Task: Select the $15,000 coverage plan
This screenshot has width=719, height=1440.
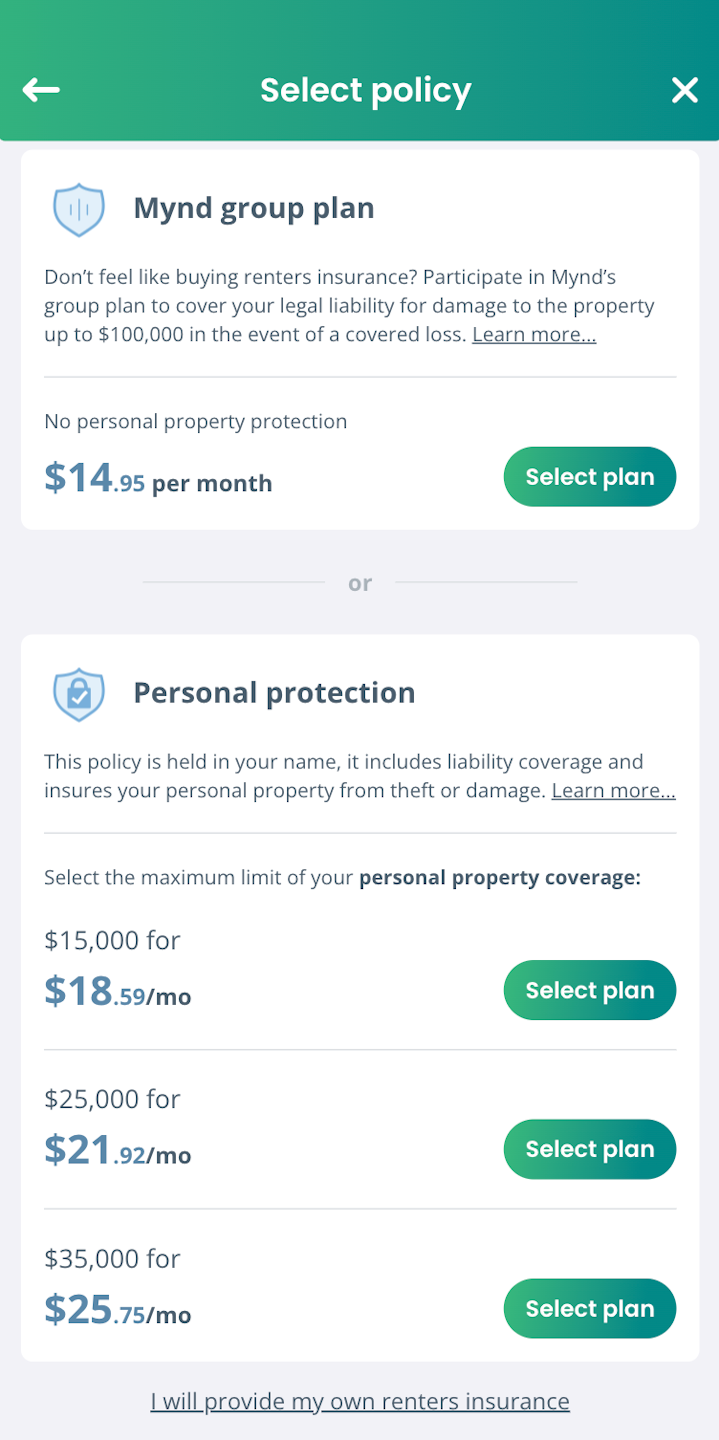Action: pyautogui.click(x=589, y=990)
